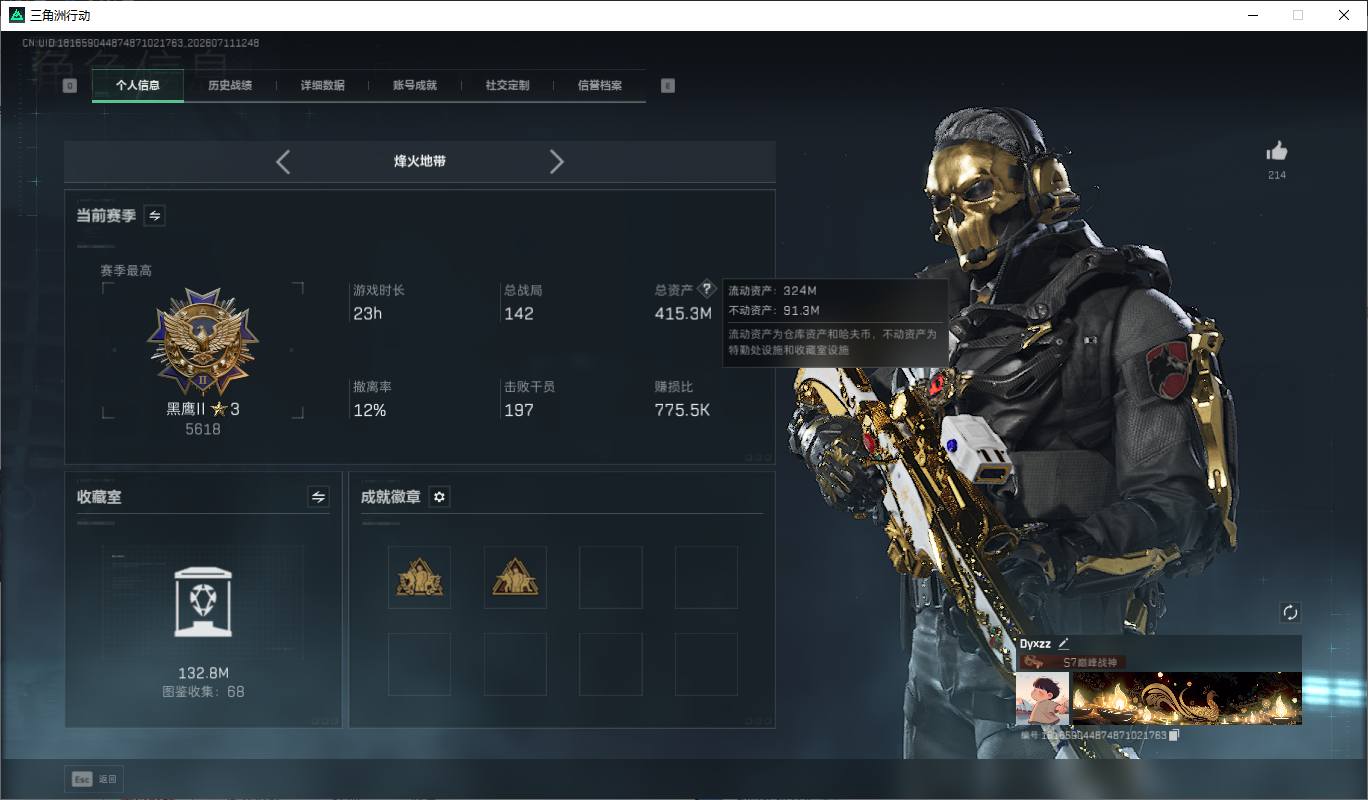1368x800 pixels.
Task: Click the 三角洲行动 app icon in title bar
Action: coord(16,15)
